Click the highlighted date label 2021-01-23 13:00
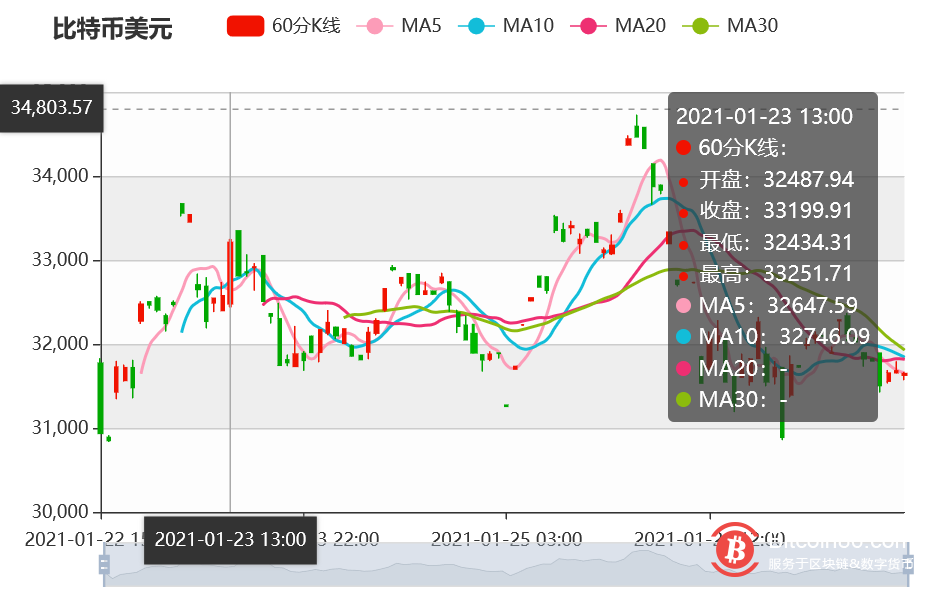 coord(230,539)
